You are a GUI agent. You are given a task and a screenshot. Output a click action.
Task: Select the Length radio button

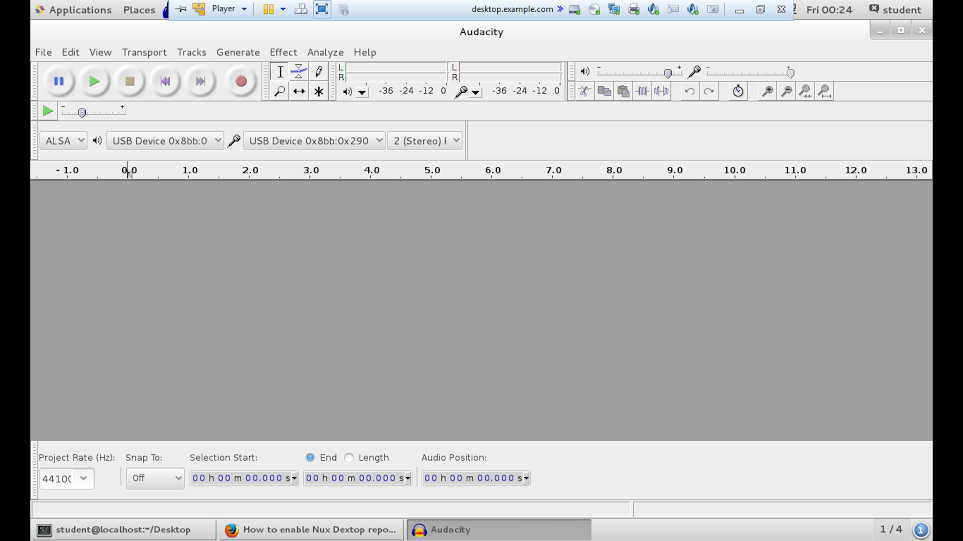click(349, 457)
